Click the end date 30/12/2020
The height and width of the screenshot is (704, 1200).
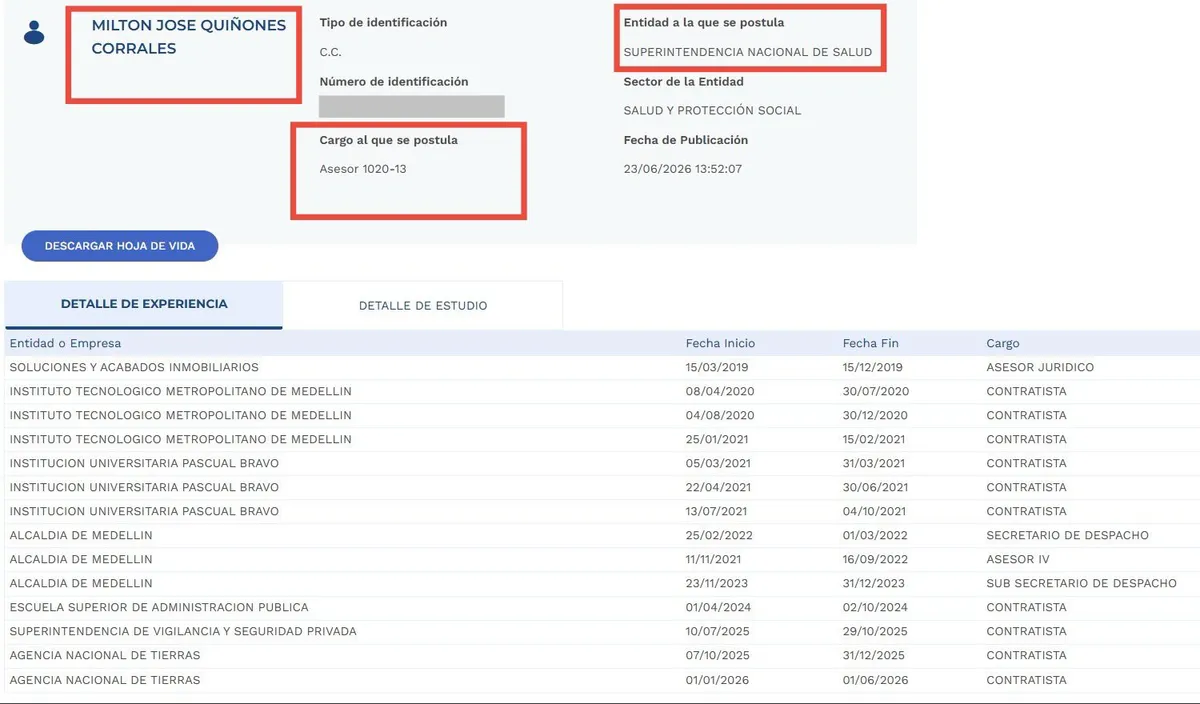(x=875, y=415)
